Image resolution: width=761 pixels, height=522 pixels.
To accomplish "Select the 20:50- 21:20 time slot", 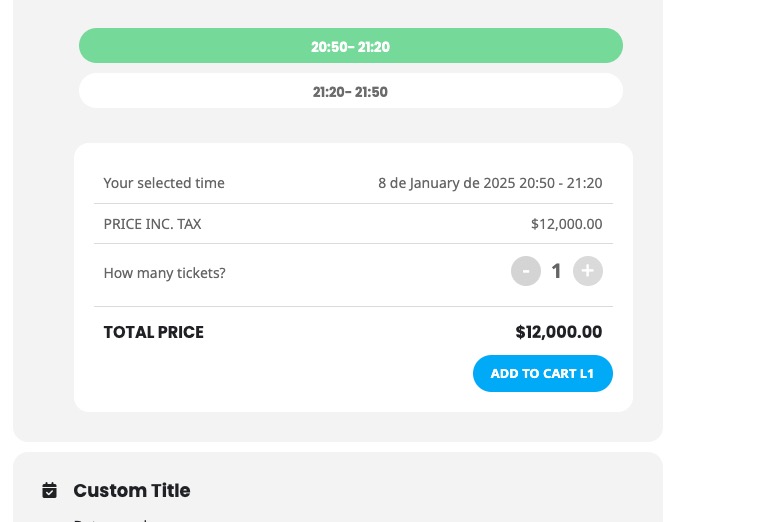I will (350, 46).
